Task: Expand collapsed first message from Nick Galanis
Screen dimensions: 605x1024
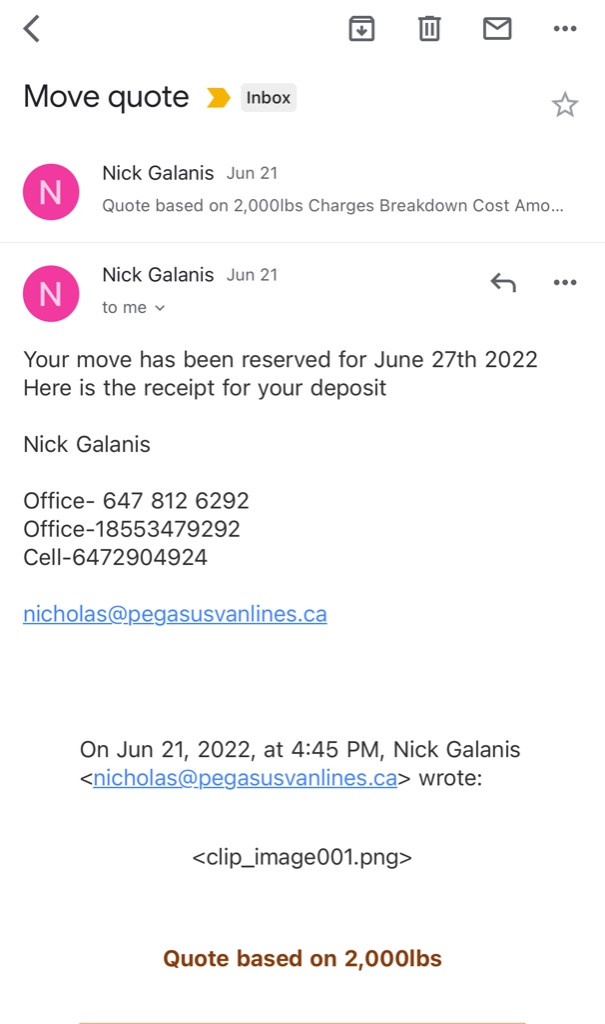Action: pyautogui.click(x=330, y=190)
